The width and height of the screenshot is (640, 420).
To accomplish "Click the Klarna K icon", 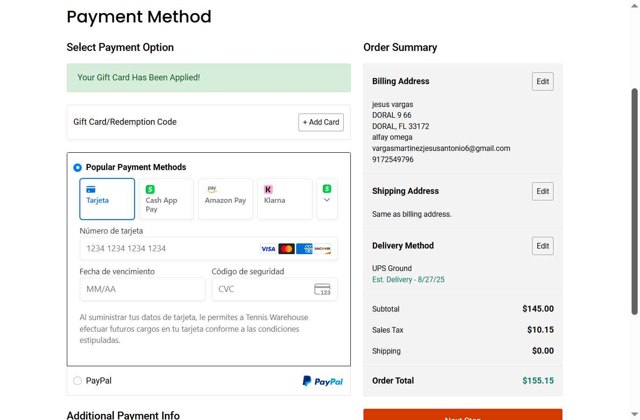I will coord(268,189).
